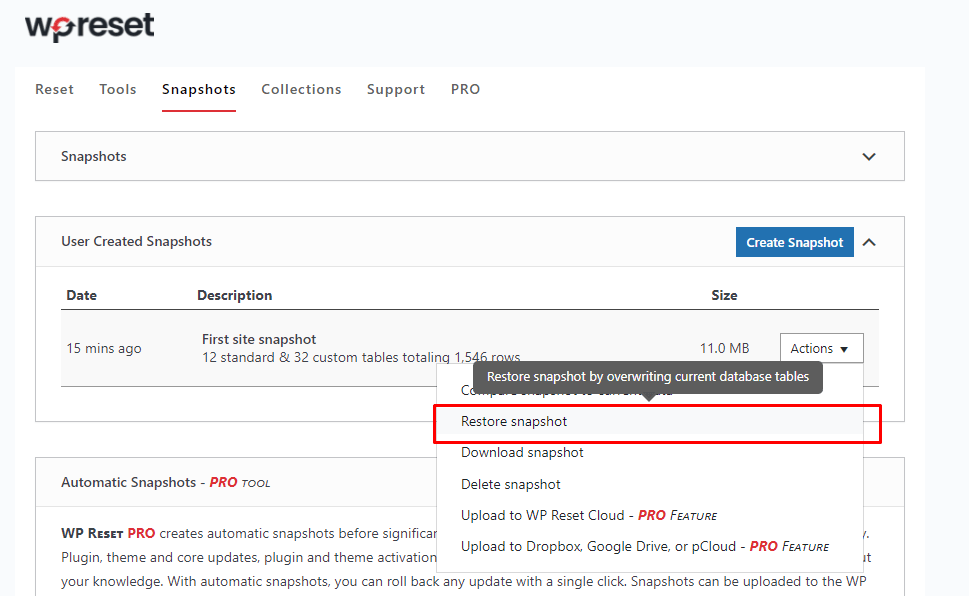969x596 pixels.
Task: Open the PRO tab
Action: click(x=465, y=89)
